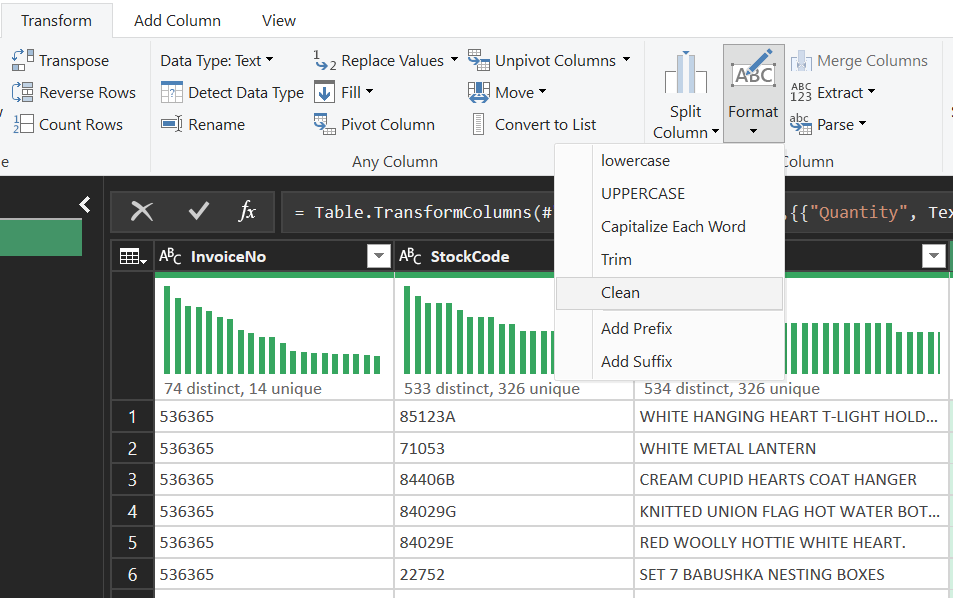The image size is (953, 598).
Task: Click inside the formula bar
Action: tap(420, 212)
